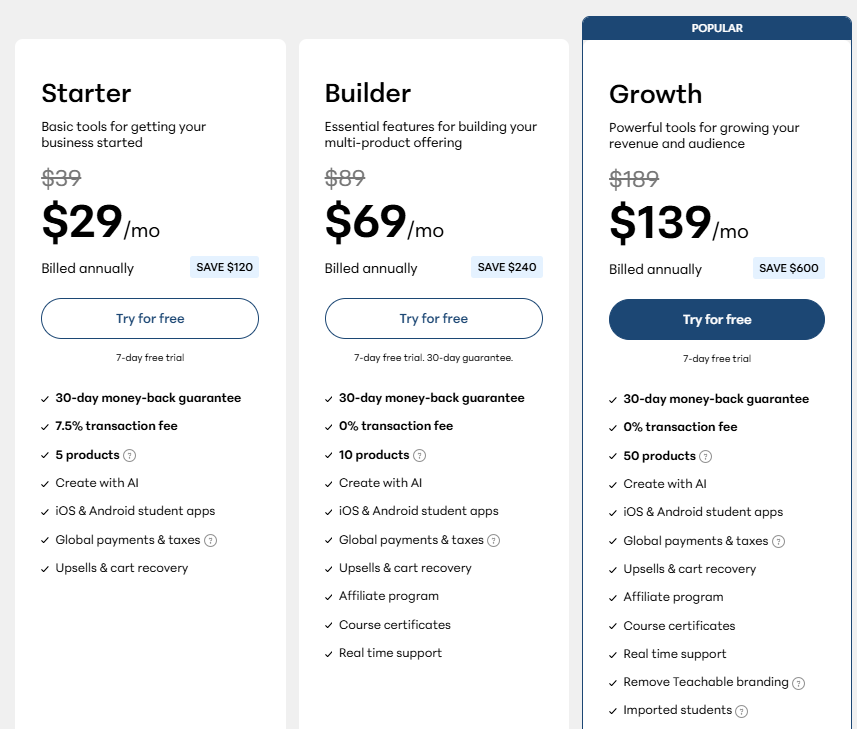Select the SAVE $120 badge on Starter
The image size is (857, 729).
click(x=225, y=267)
